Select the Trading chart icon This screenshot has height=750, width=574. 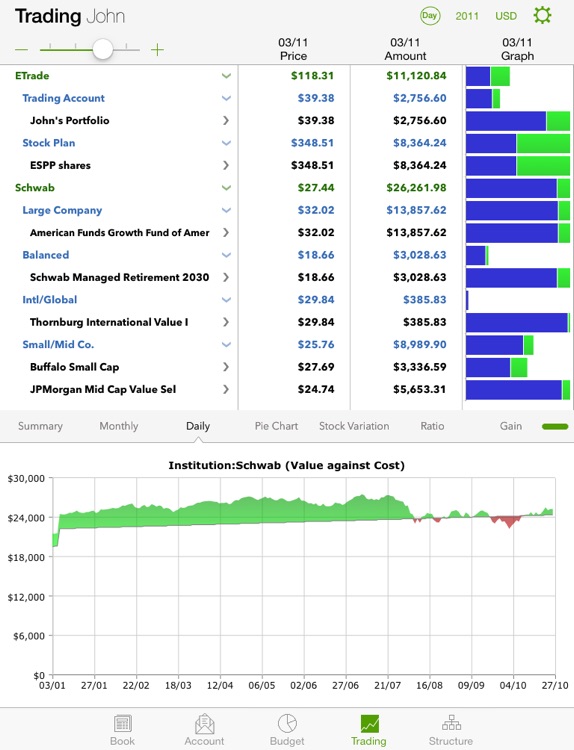[369, 724]
